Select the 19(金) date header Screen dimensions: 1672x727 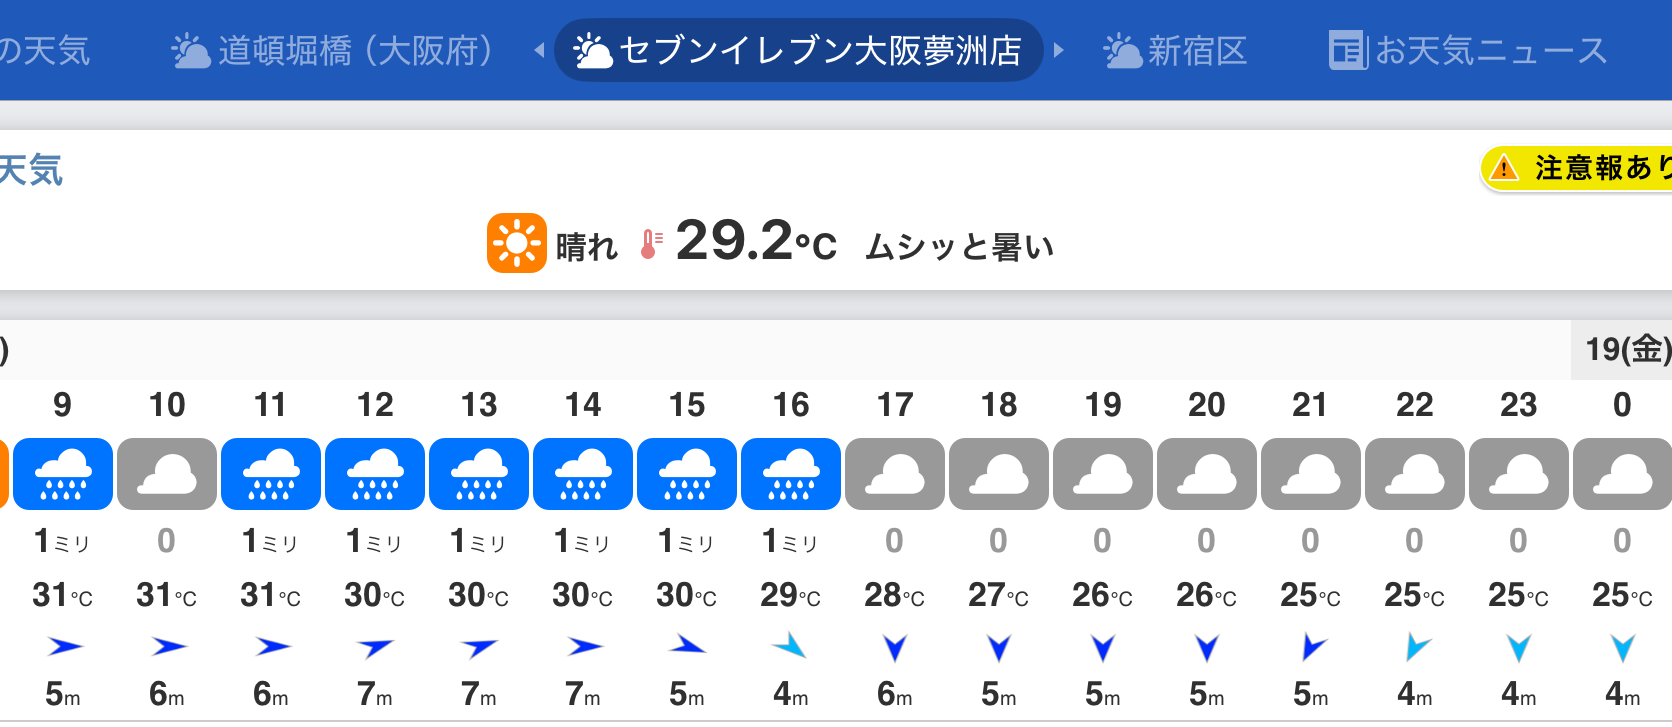[1627, 349]
